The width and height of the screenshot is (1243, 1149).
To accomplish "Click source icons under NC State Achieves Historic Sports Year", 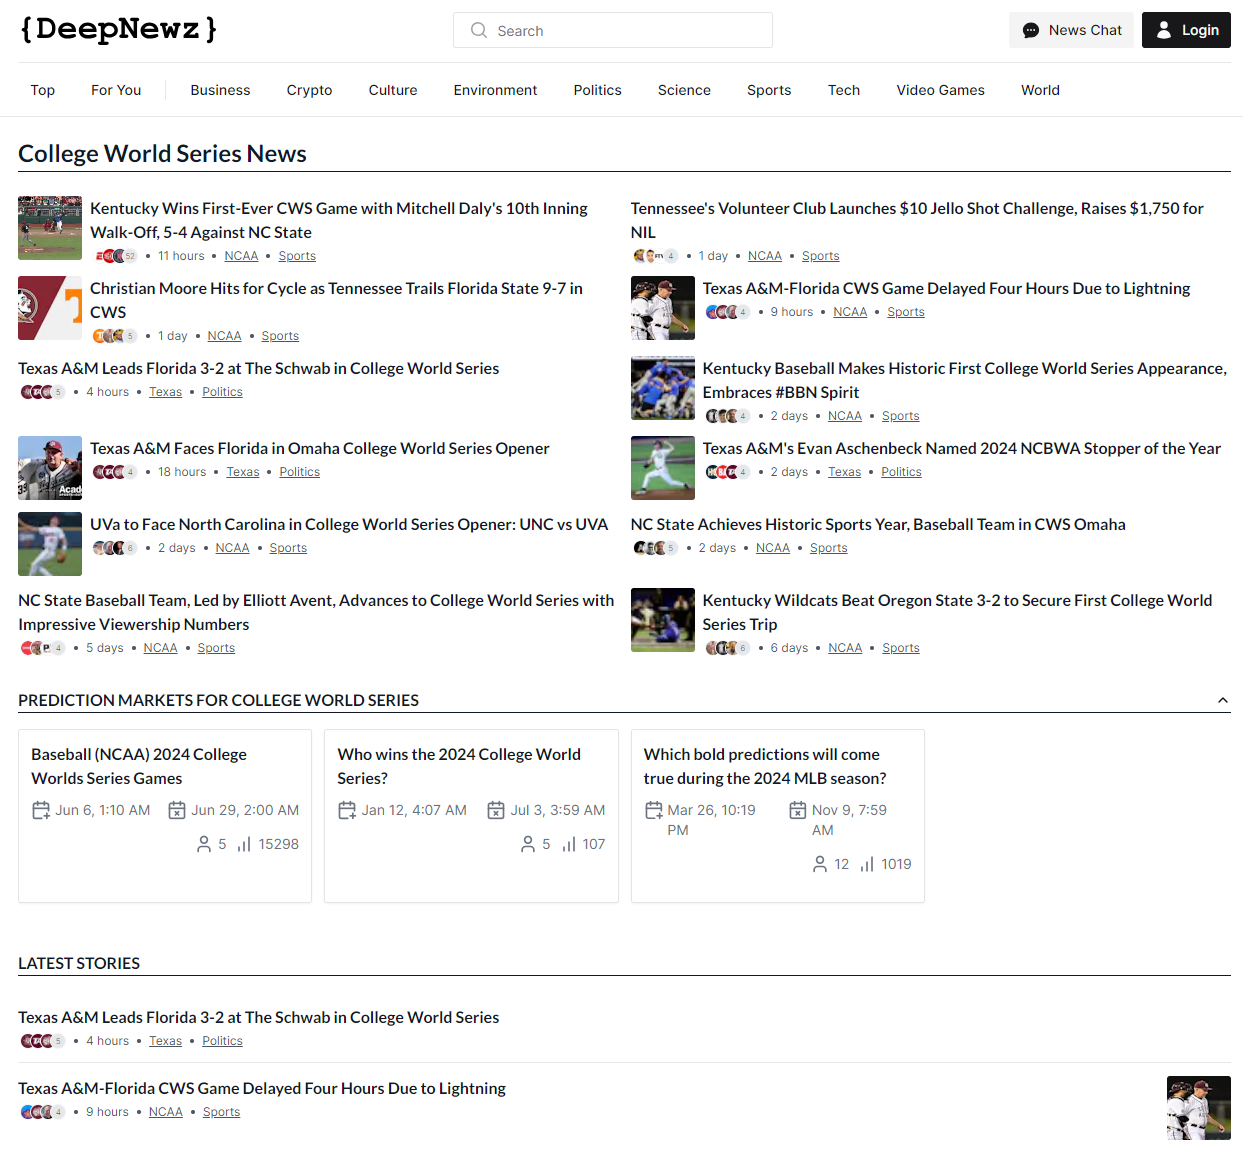I will [655, 548].
